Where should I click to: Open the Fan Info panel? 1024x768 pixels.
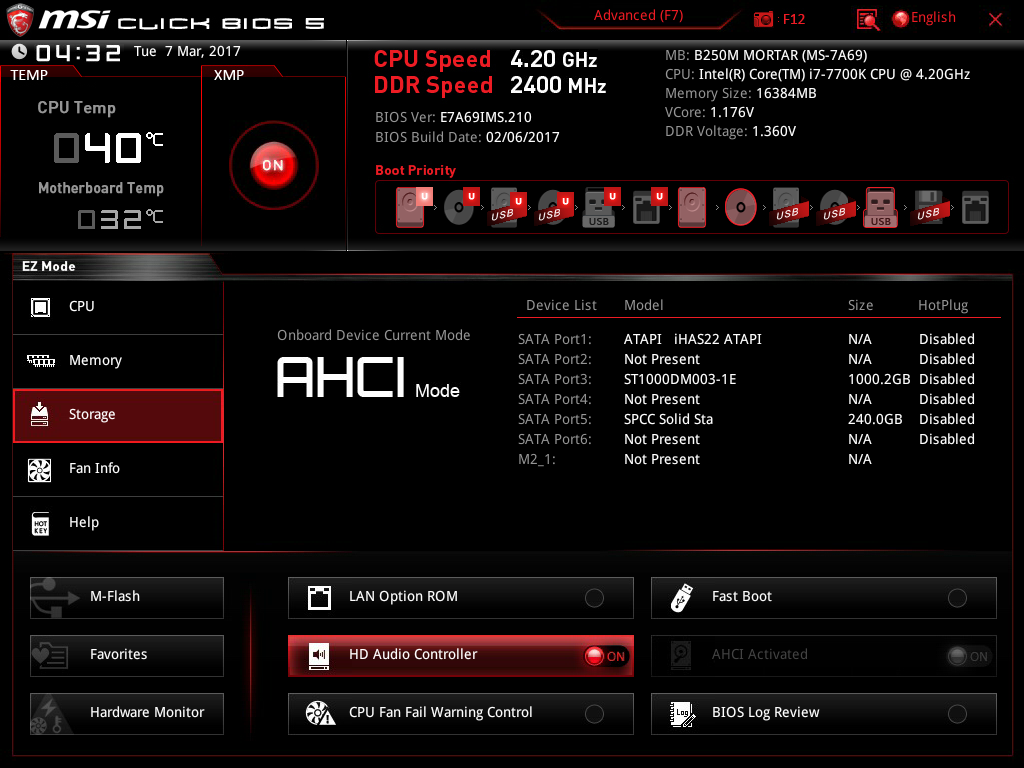tap(118, 469)
